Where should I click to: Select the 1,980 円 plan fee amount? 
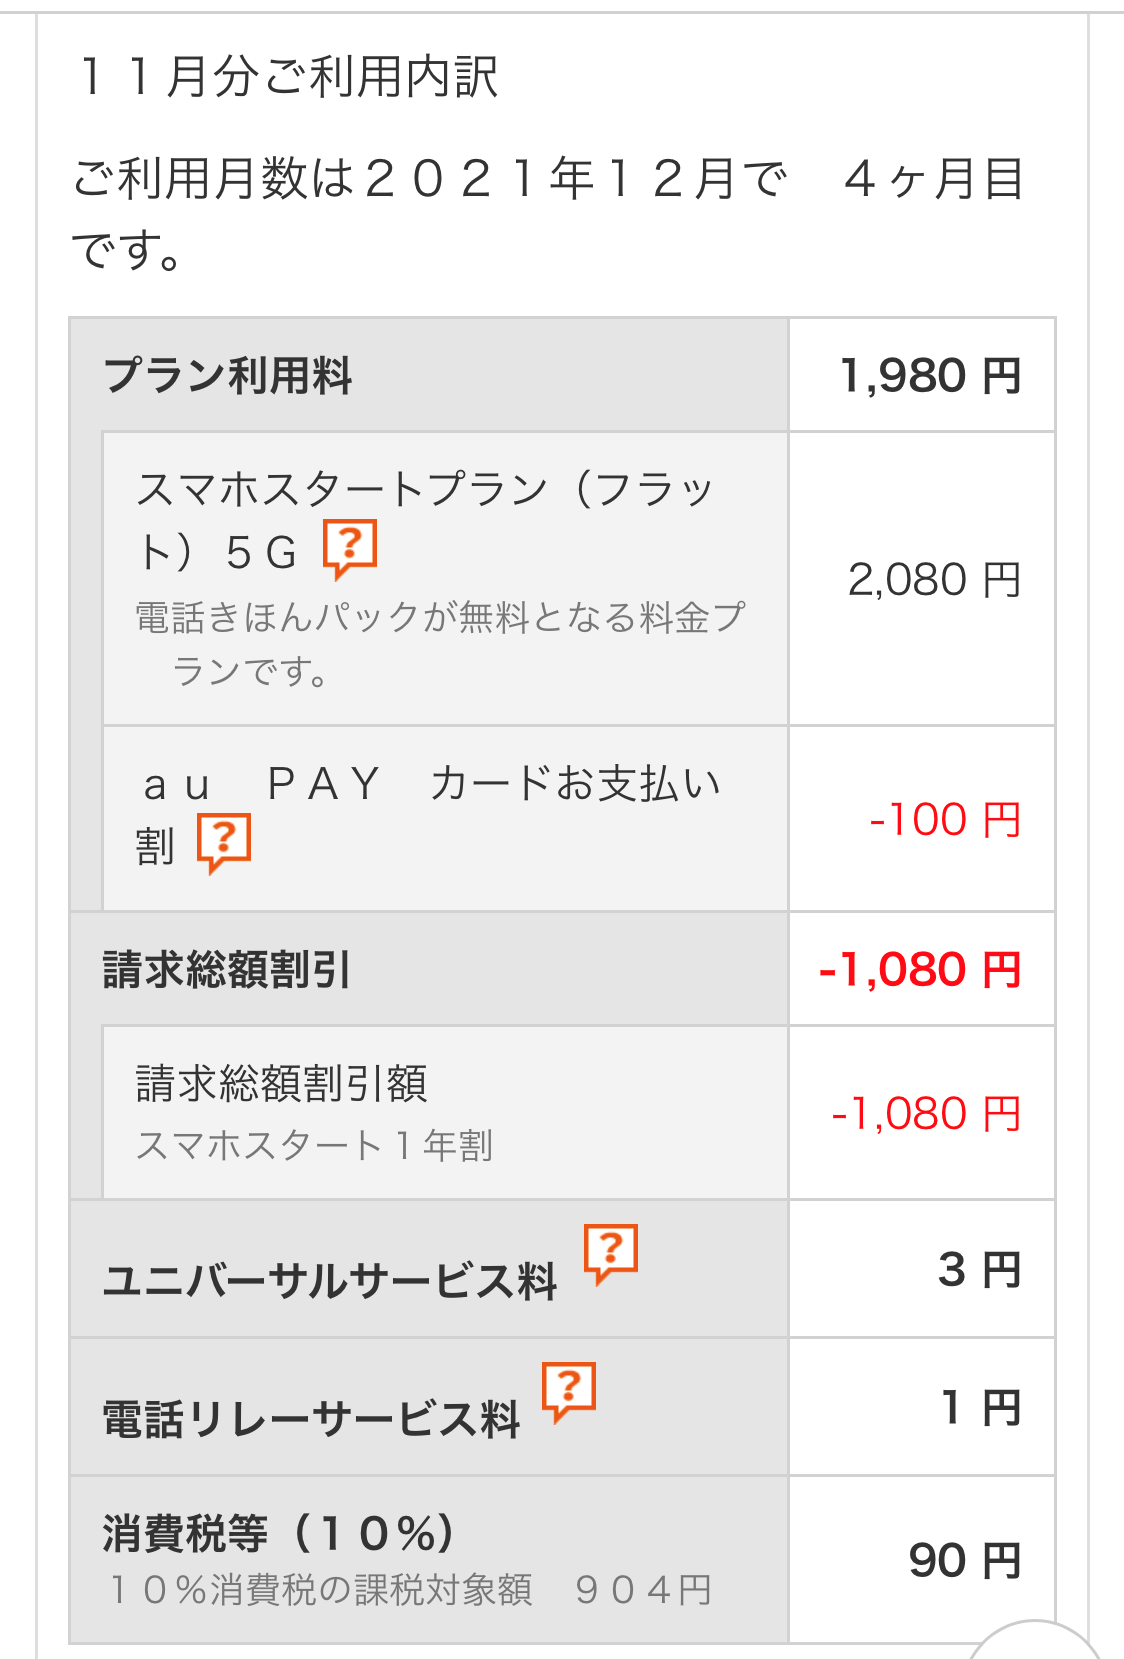tap(930, 376)
